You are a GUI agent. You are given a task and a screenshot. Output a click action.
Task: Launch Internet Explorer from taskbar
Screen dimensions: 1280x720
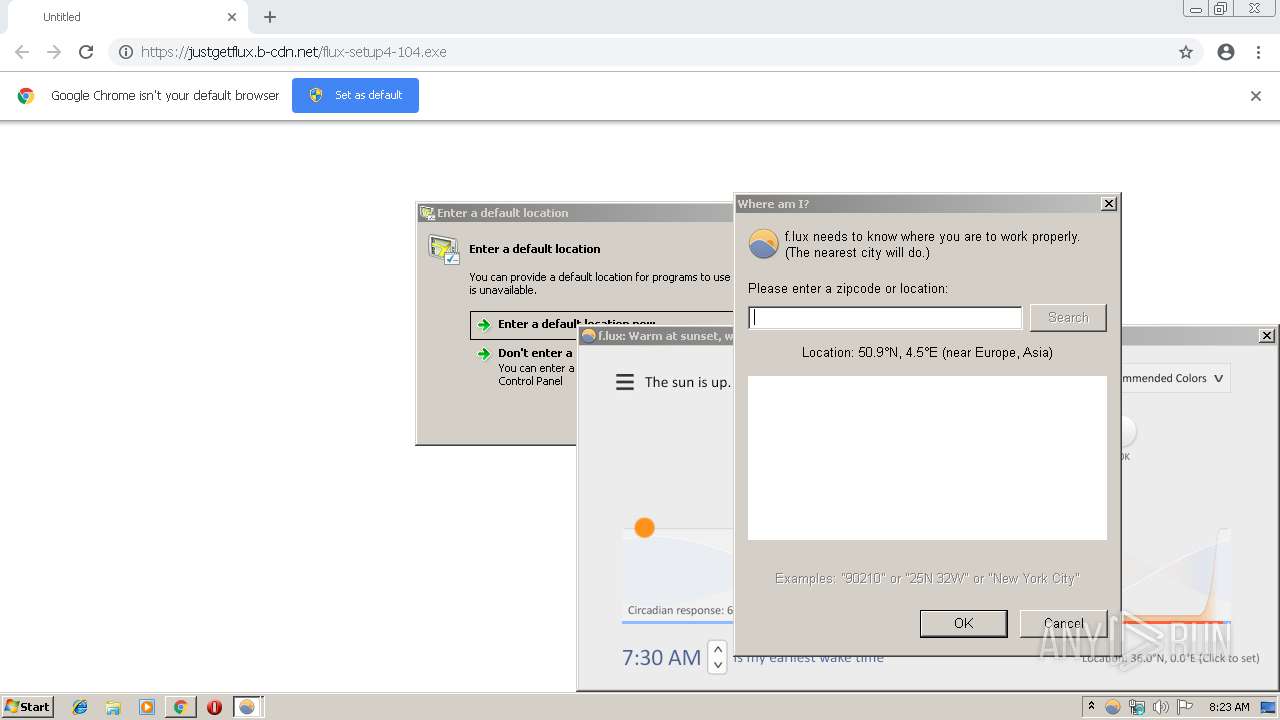[80, 707]
